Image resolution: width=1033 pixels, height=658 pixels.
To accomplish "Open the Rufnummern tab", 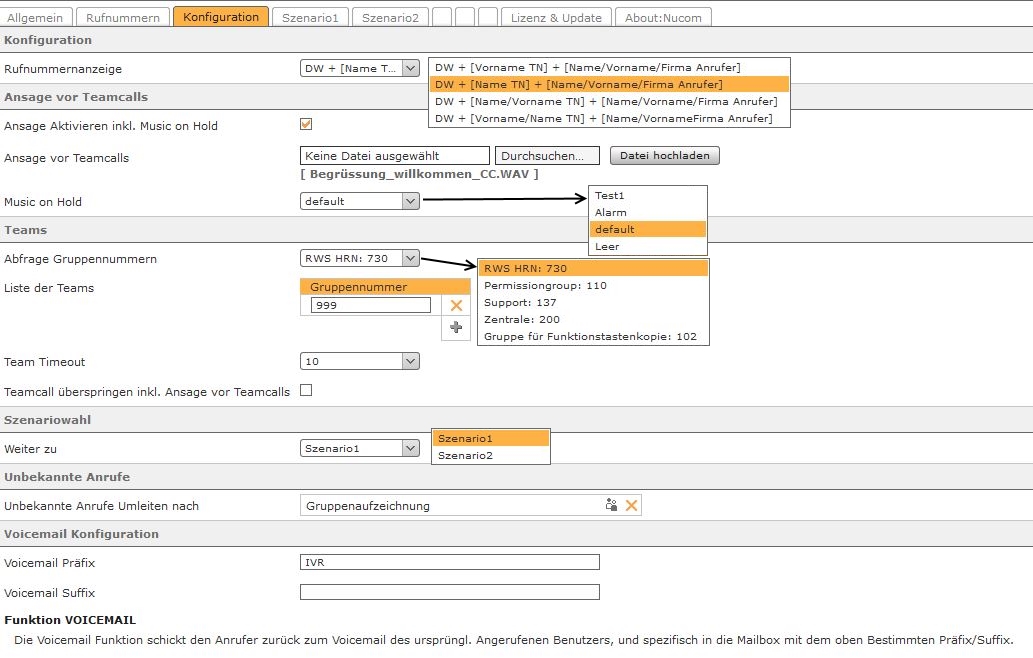I will [x=123, y=17].
